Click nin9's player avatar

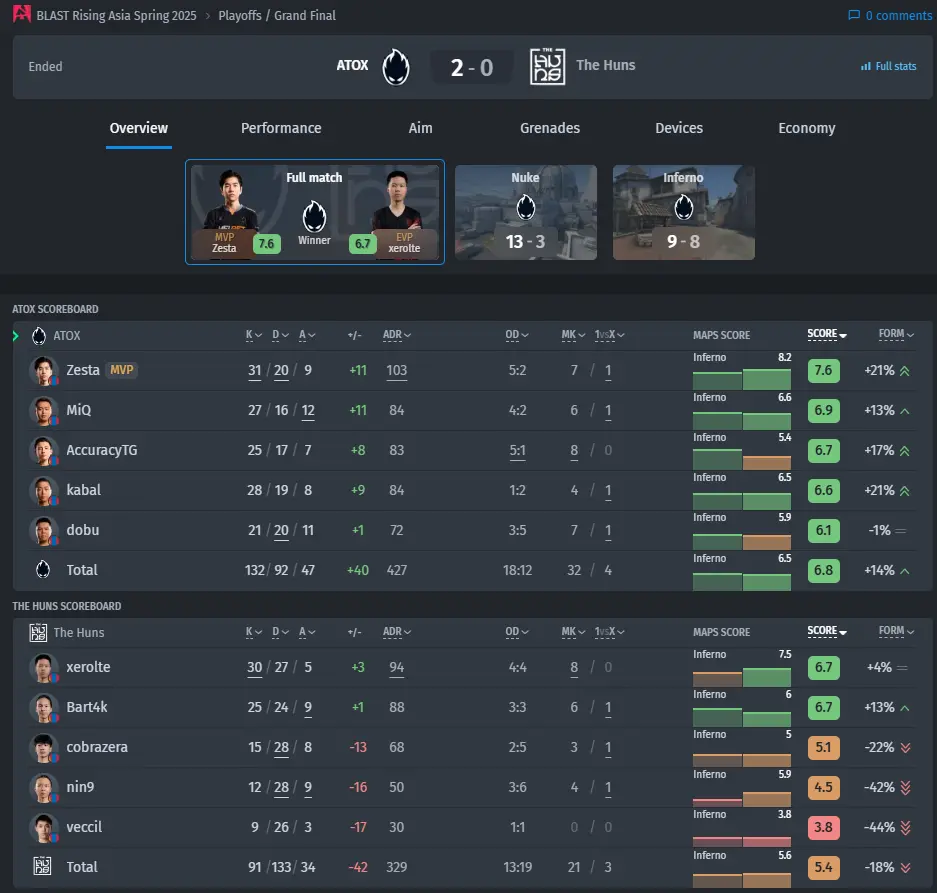(x=44, y=788)
